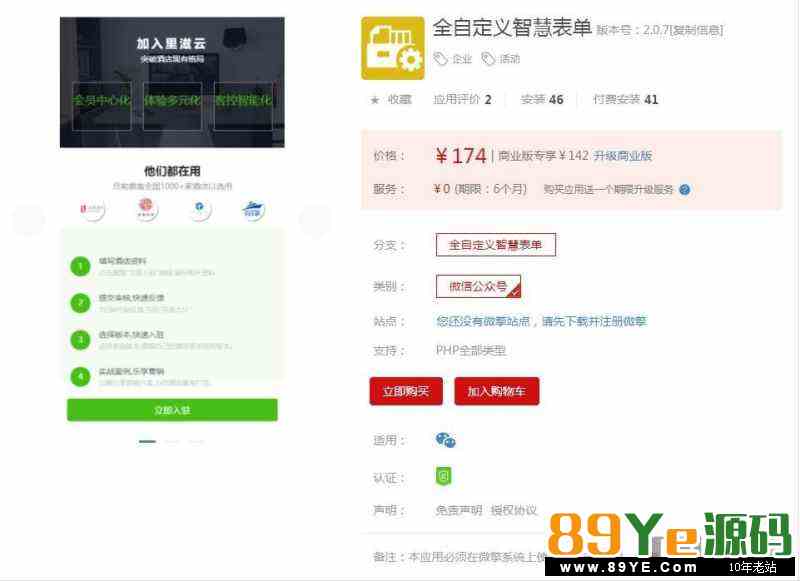Viewport: 800px width, 581px height.
Task: Click the 付费安装 41 count text
Action: tap(625, 99)
